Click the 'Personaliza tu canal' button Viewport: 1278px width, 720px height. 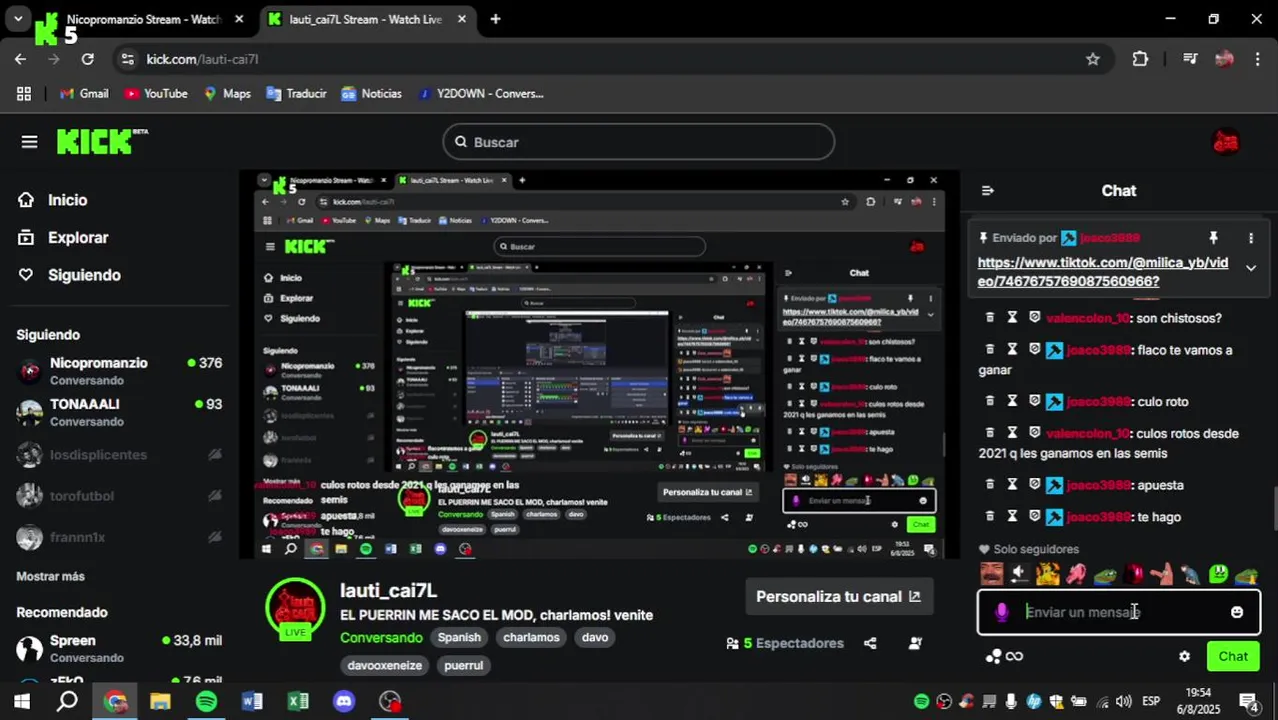click(x=838, y=596)
